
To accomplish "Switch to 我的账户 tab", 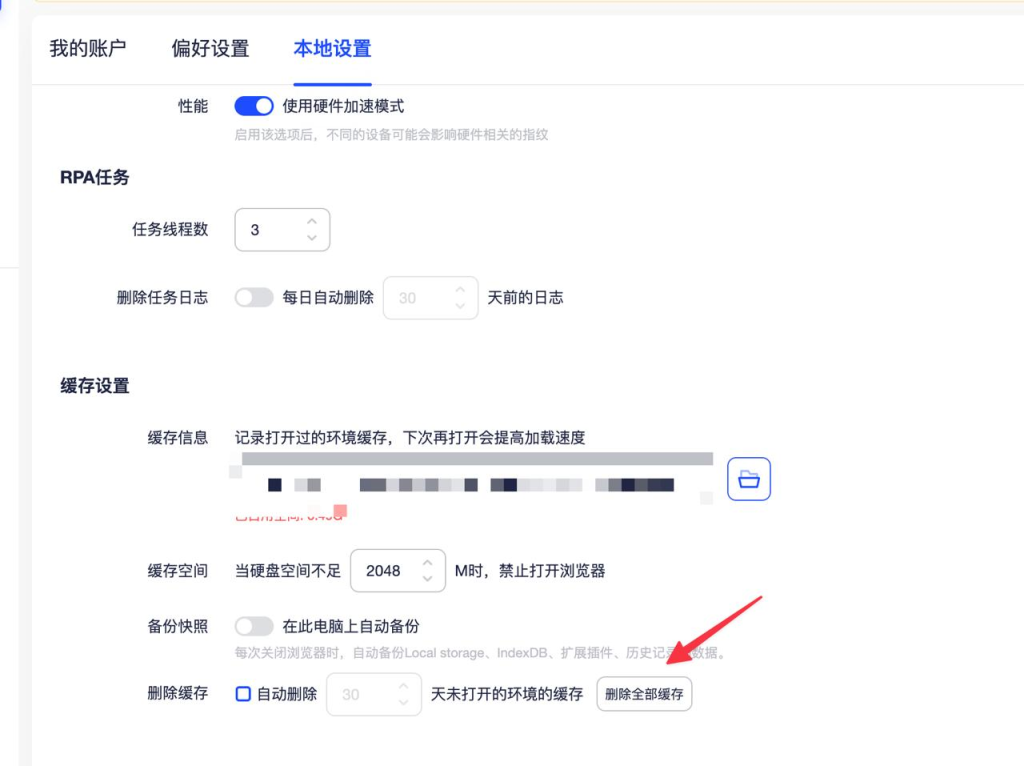I will pos(88,48).
